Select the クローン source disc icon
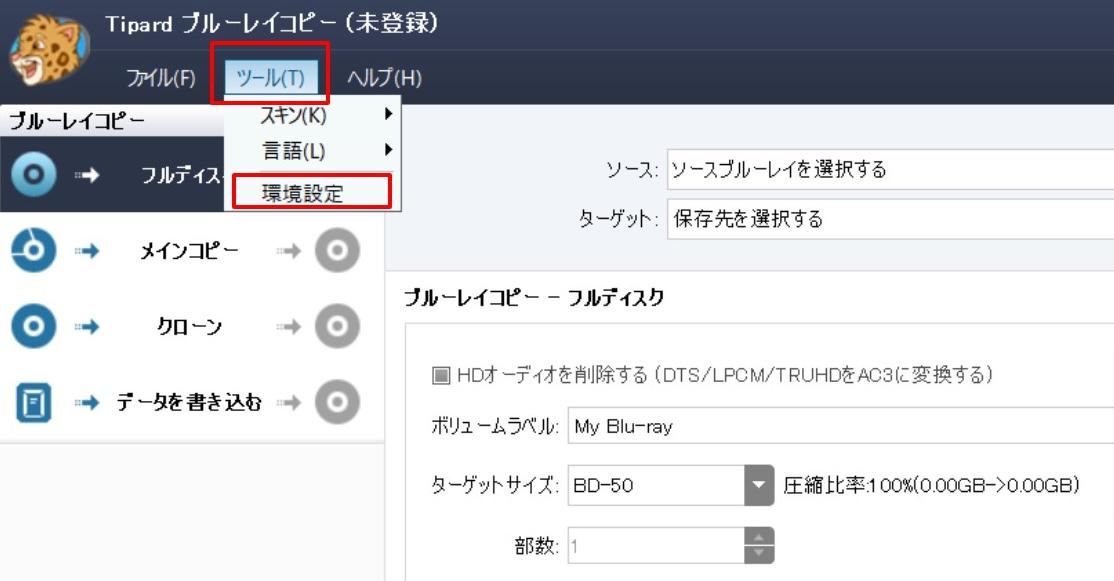1114x581 pixels. [x=33, y=326]
